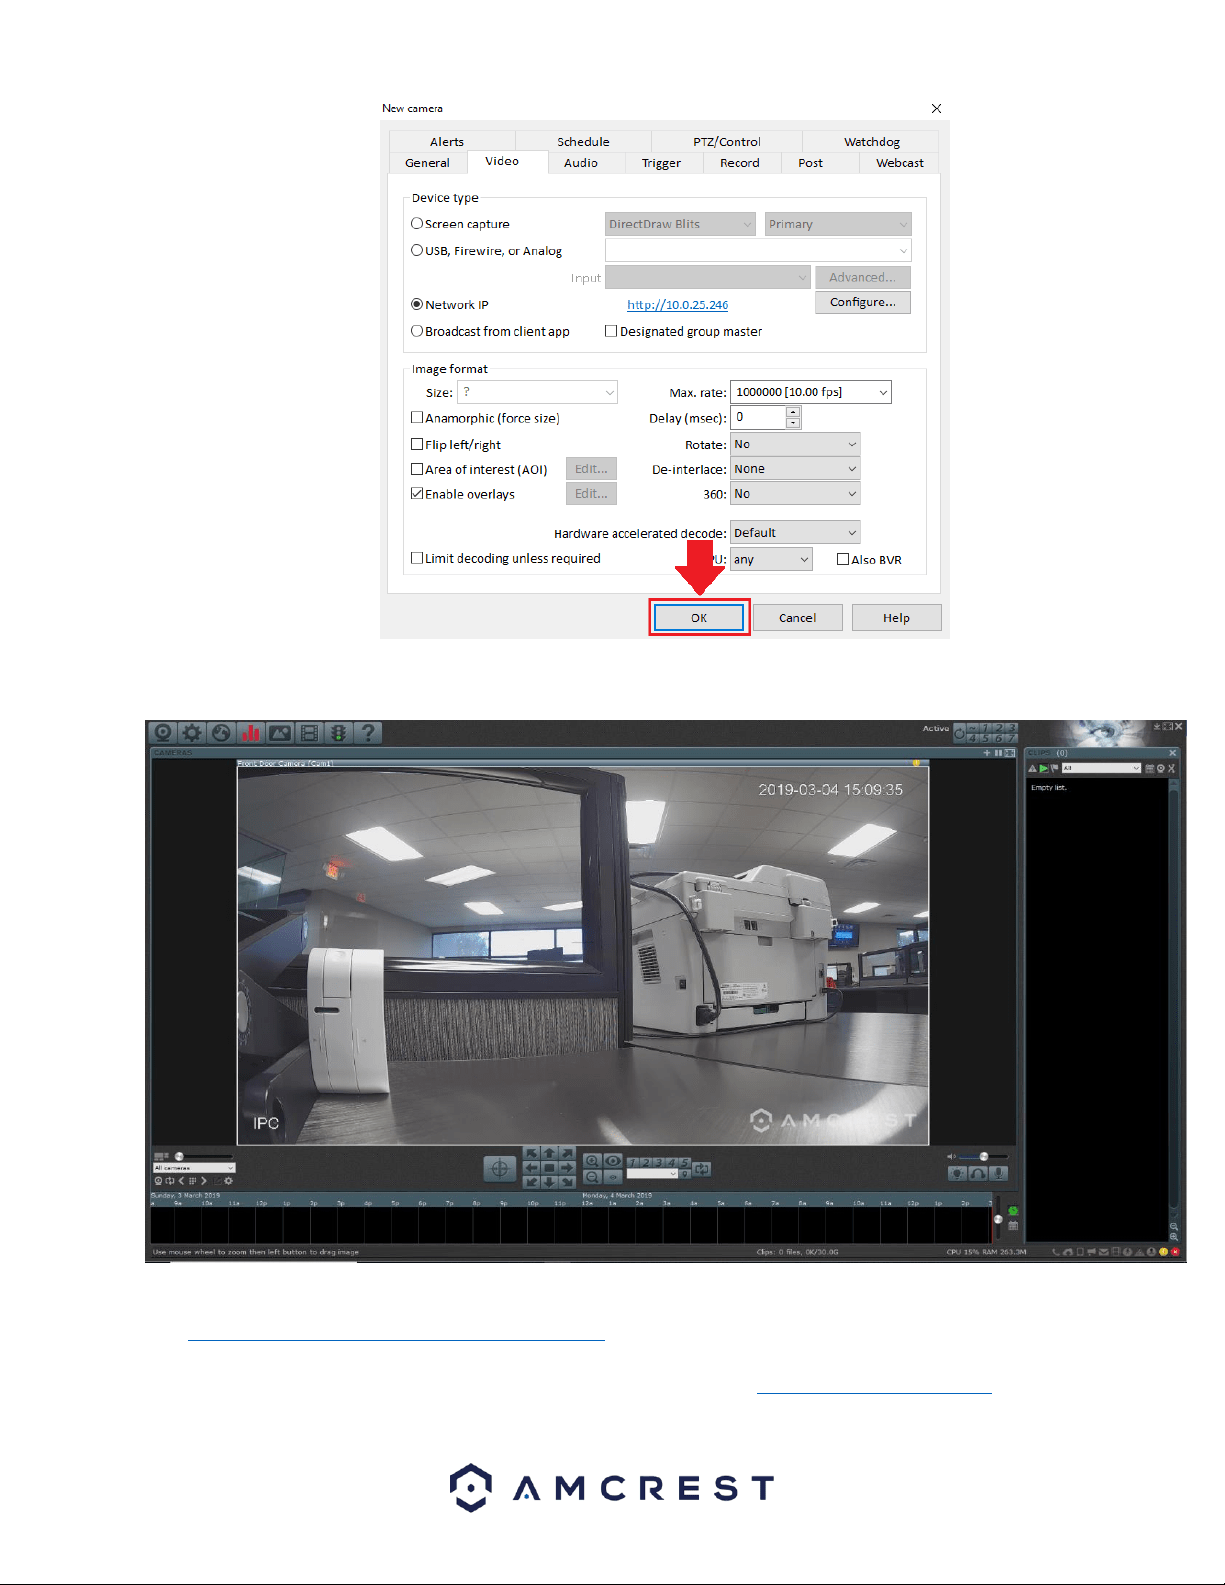Click the eye icon beside zoom controls
This screenshot has height=1585, width=1225.
(x=613, y=1161)
